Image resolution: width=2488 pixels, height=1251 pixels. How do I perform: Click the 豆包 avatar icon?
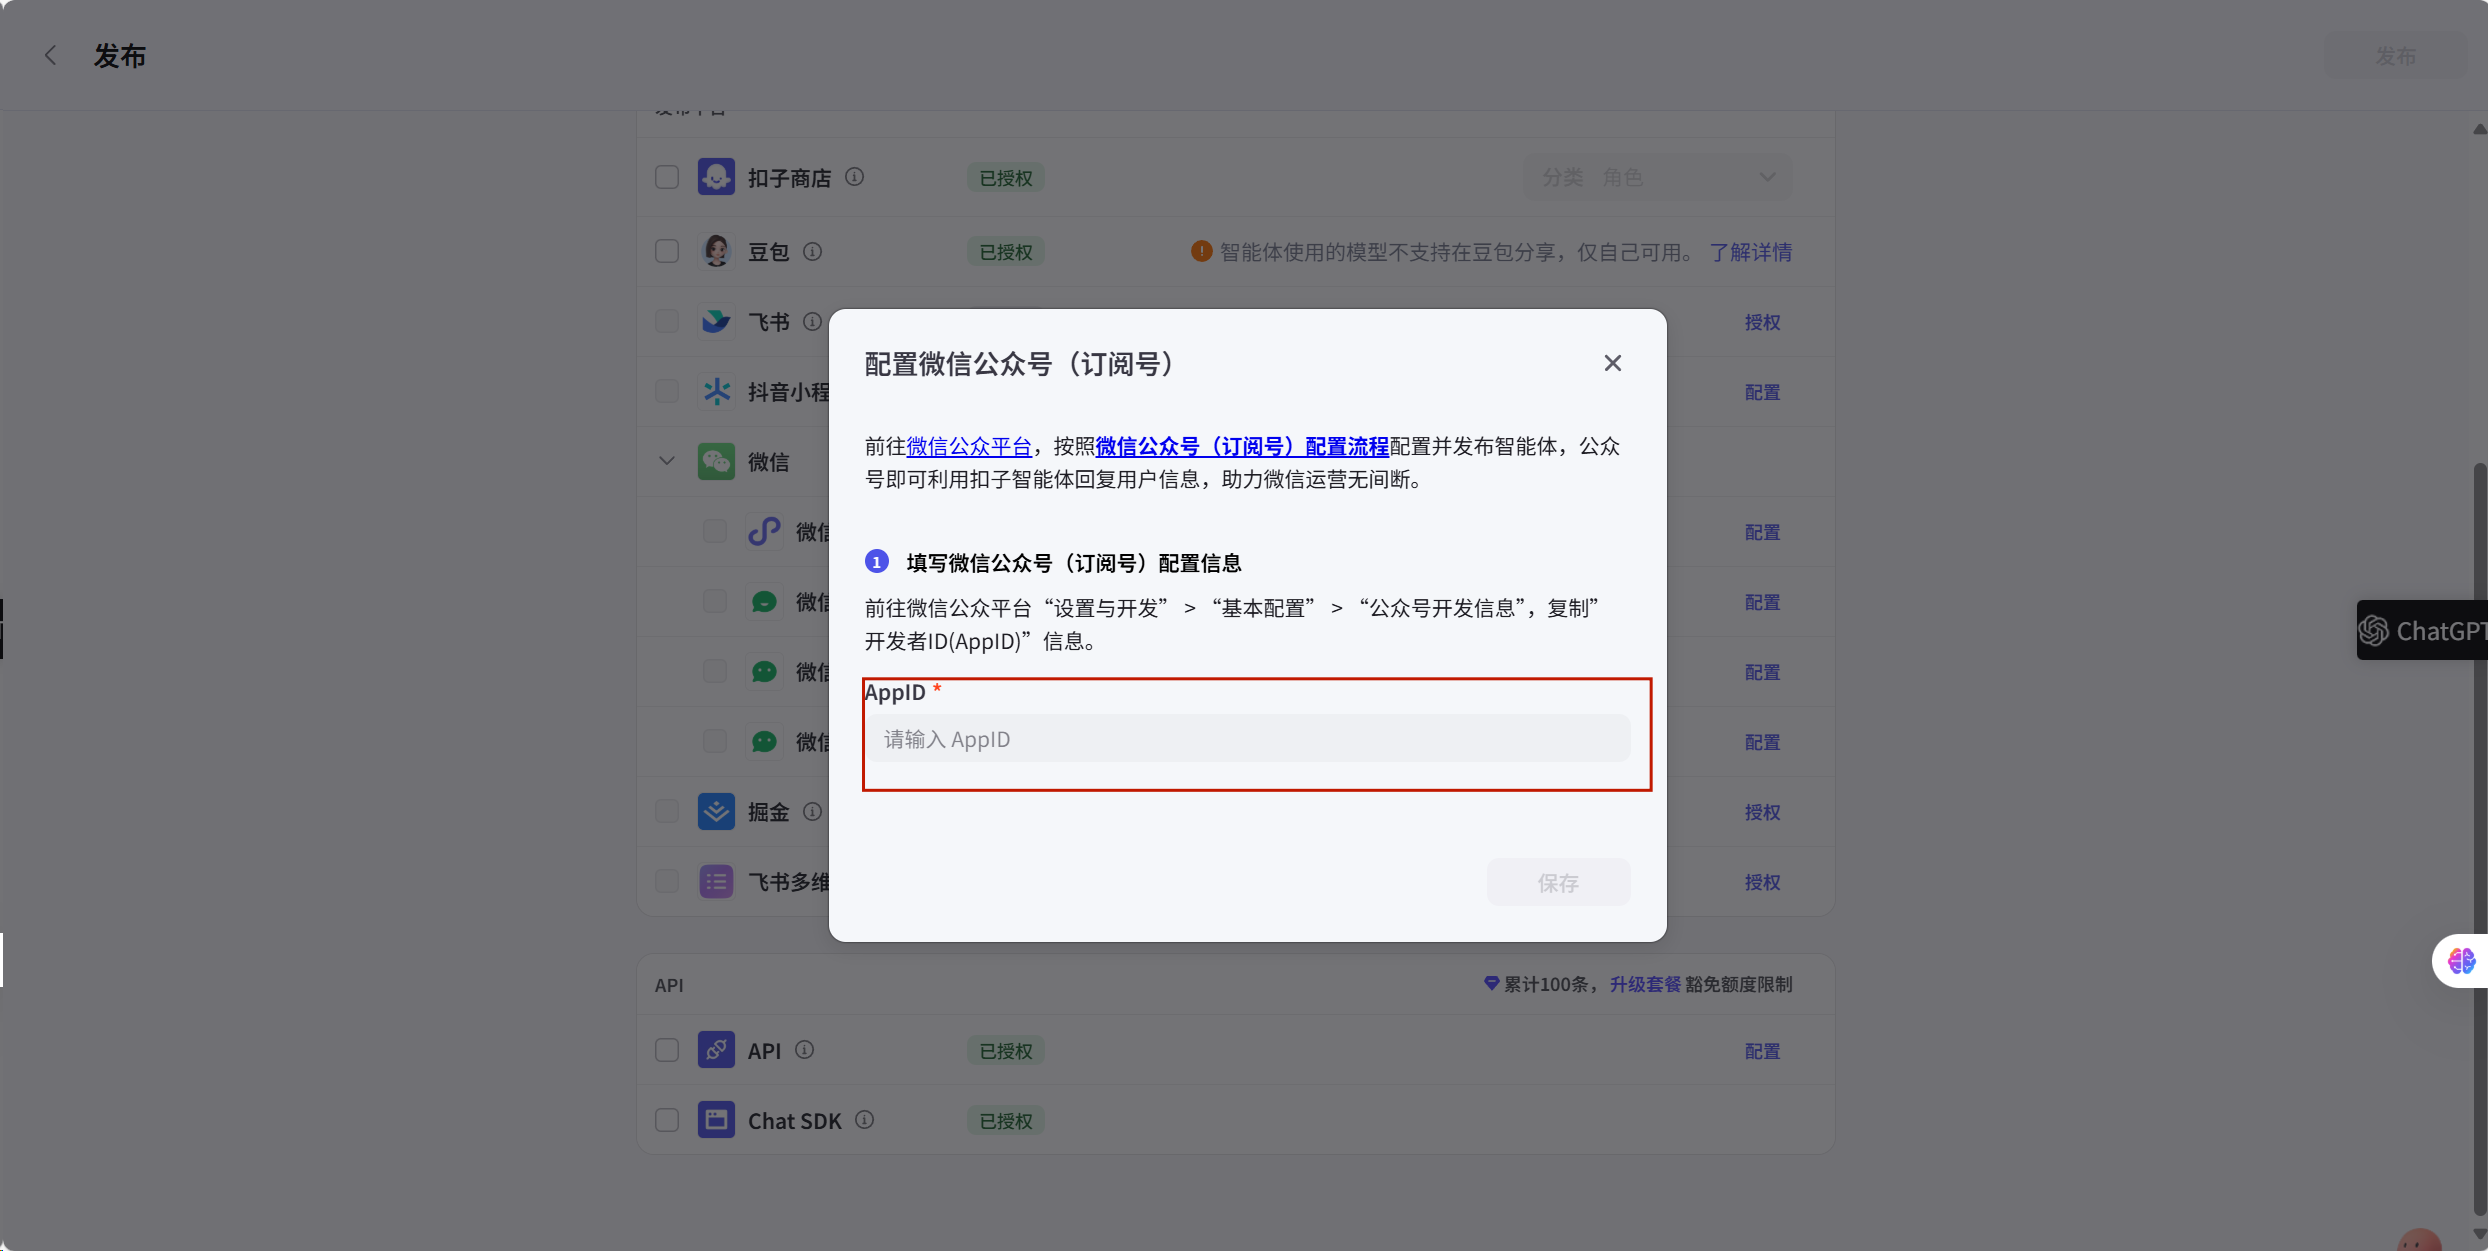tap(716, 251)
